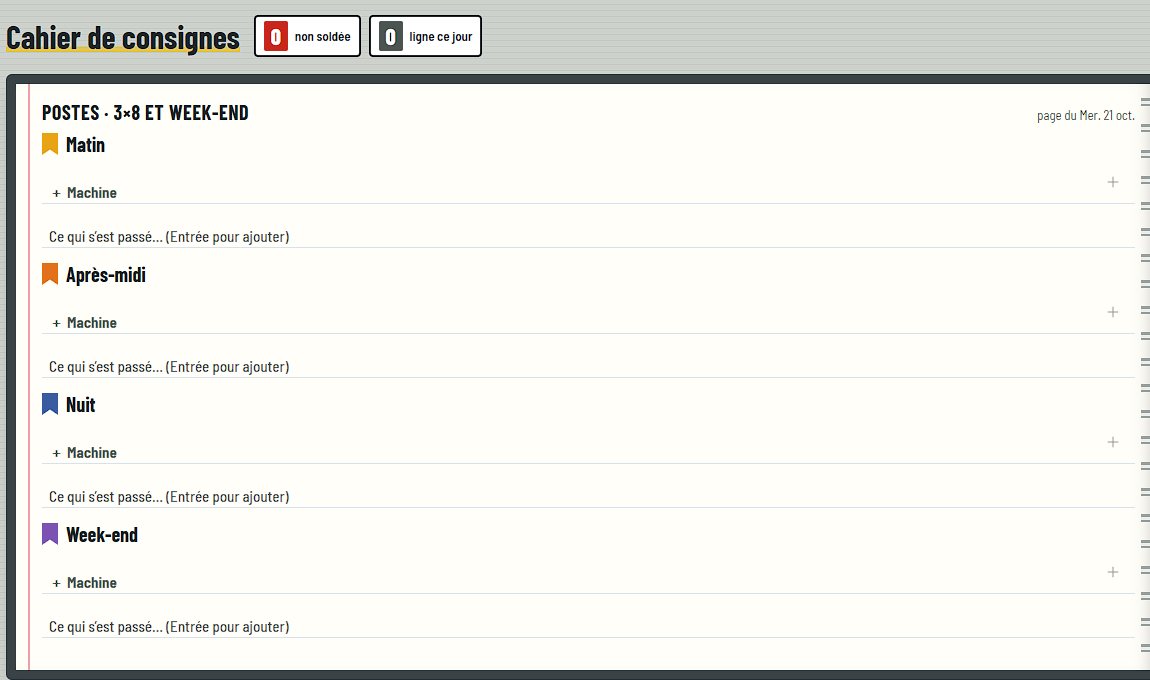Open the 'non soldée' counter button
This screenshot has width=1150, height=680.
coord(307,36)
